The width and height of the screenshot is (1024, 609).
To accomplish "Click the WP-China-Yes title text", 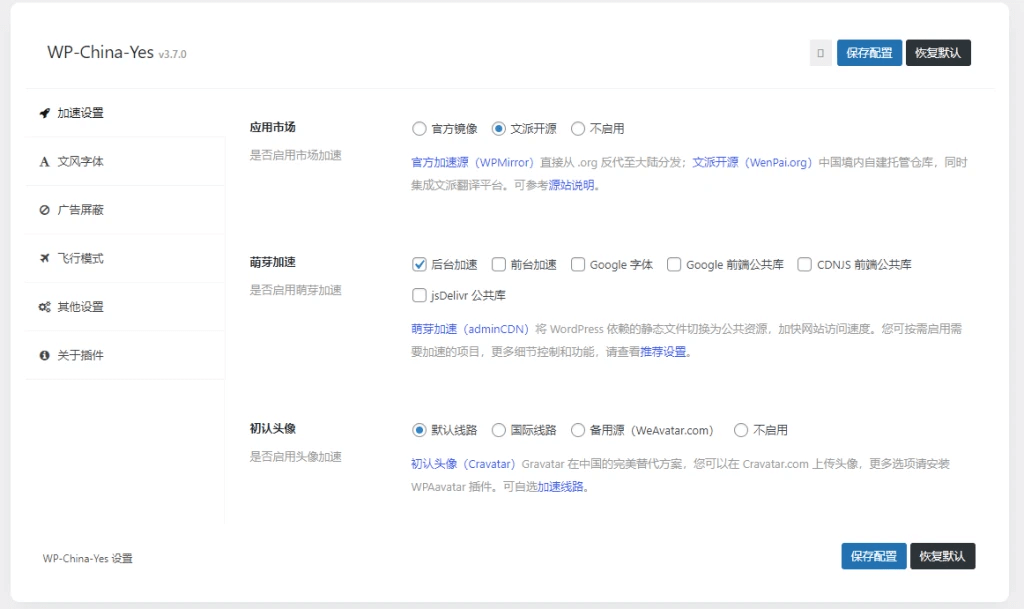I will click(101, 52).
